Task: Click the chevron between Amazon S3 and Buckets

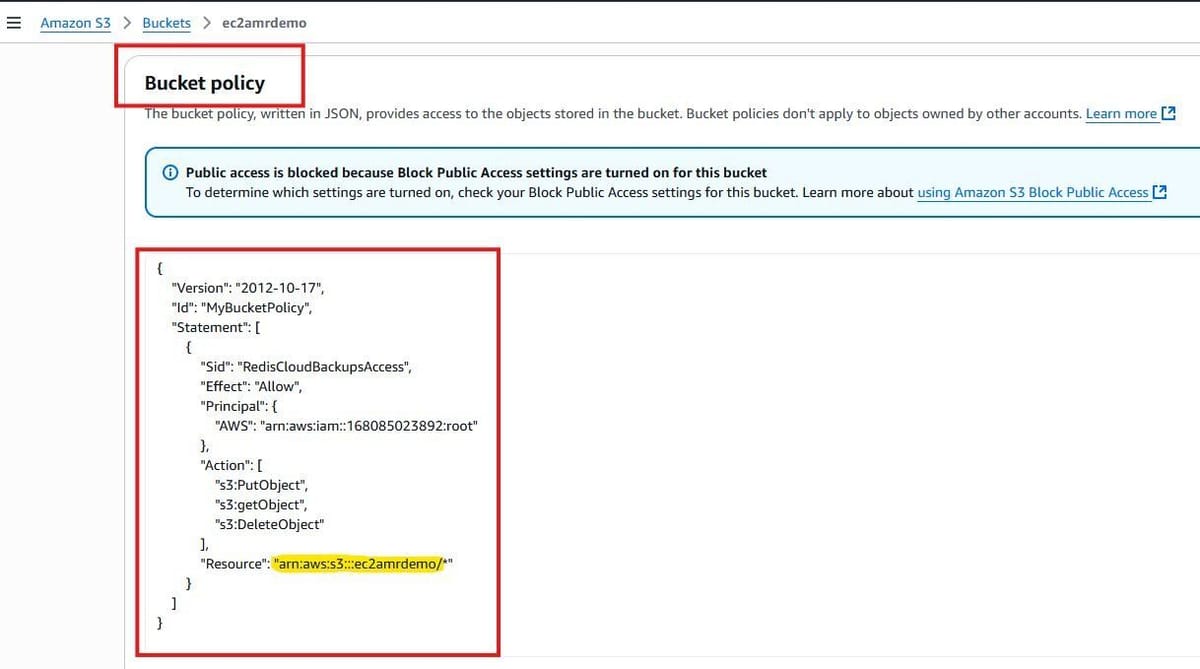Action: (x=125, y=22)
